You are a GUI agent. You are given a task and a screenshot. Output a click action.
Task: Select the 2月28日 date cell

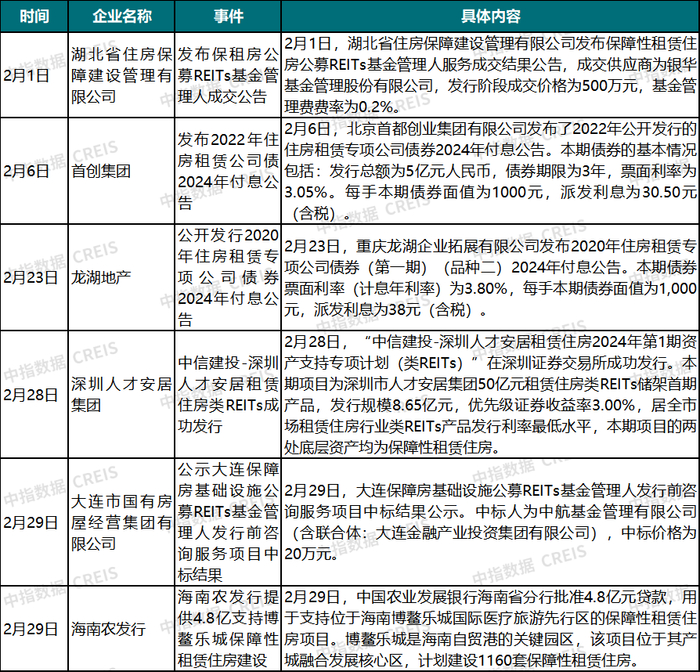click(x=34, y=394)
